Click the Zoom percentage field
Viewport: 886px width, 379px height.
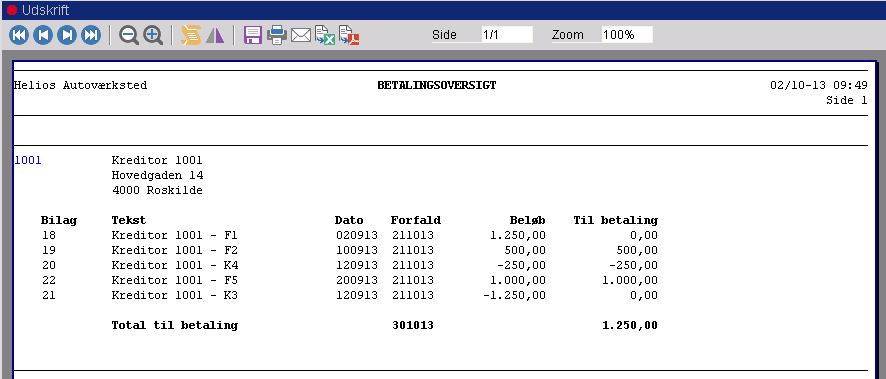coord(627,34)
